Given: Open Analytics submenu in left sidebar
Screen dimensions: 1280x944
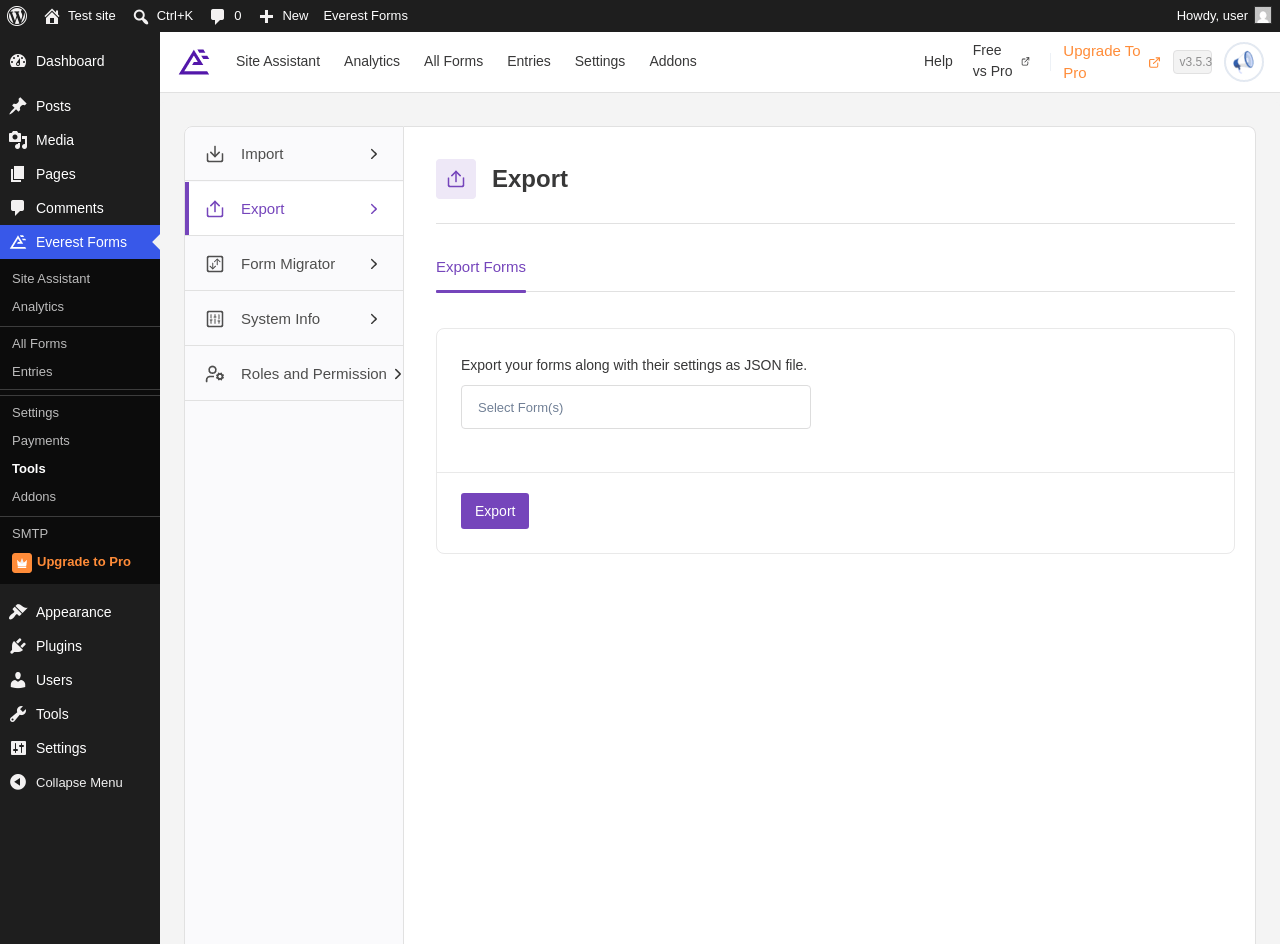Looking at the screenshot, I should click(x=38, y=307).
